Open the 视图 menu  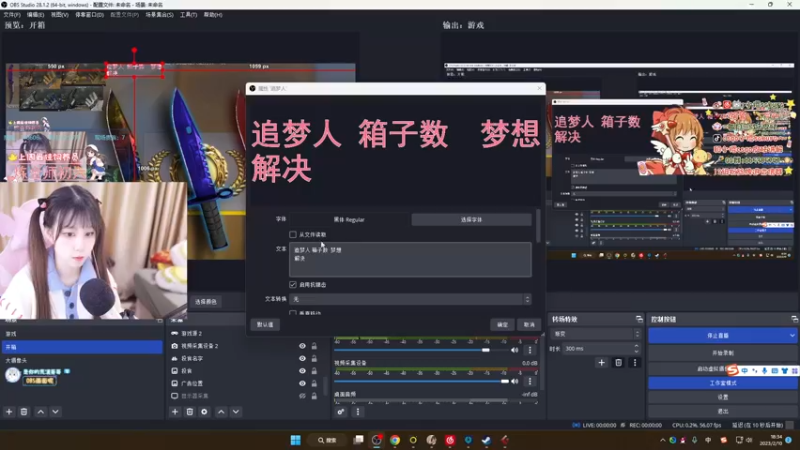pos(59,15)
